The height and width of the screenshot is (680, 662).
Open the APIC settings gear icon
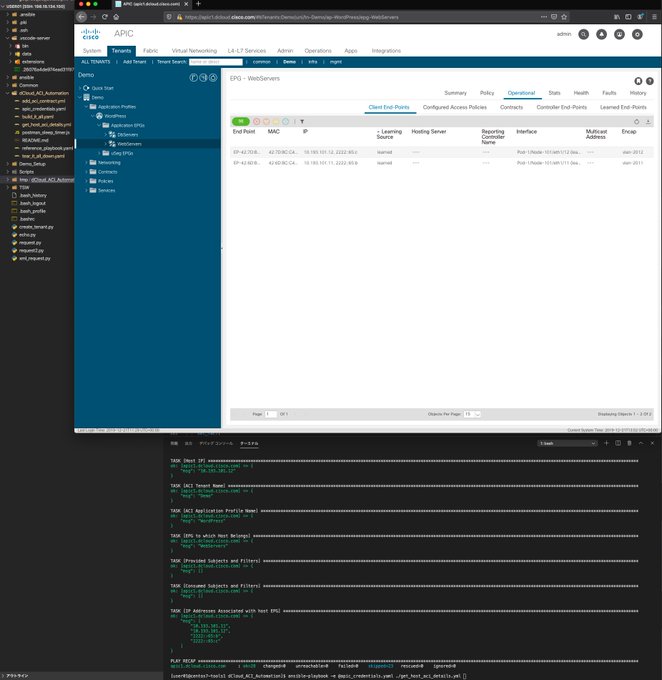coord(637,34)
